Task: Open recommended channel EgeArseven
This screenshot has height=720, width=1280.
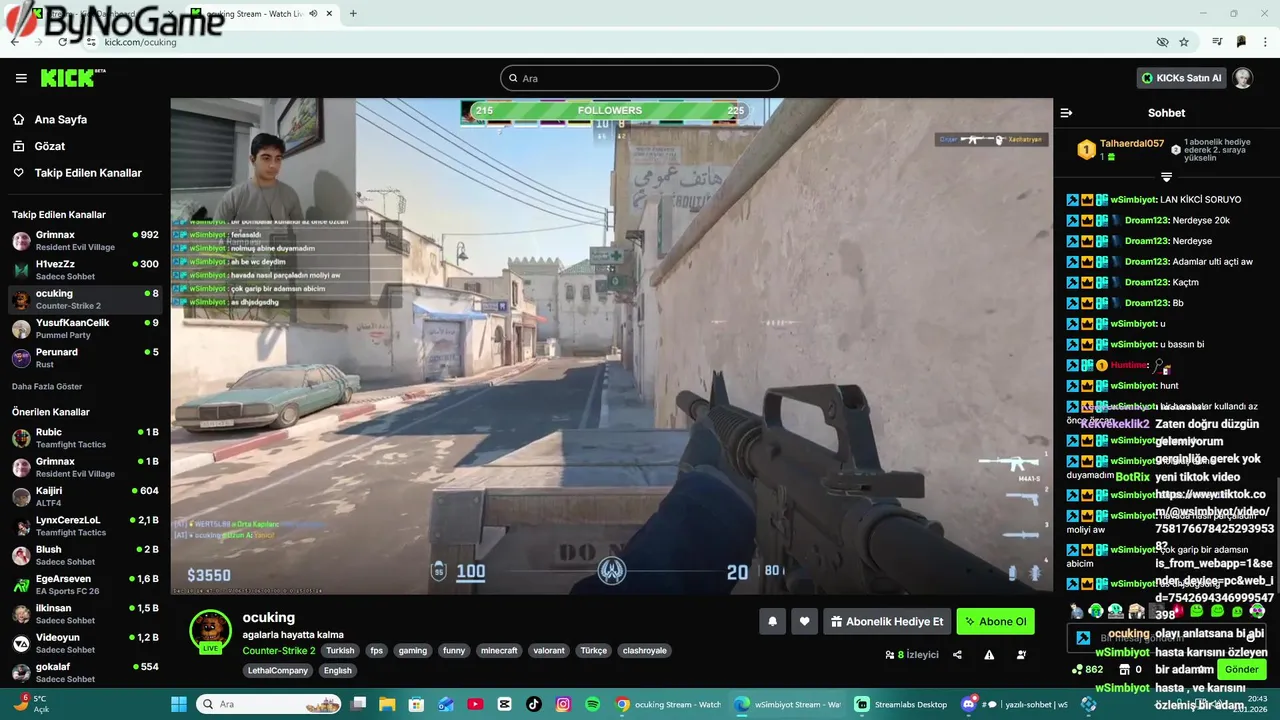Action: [85, 584]
